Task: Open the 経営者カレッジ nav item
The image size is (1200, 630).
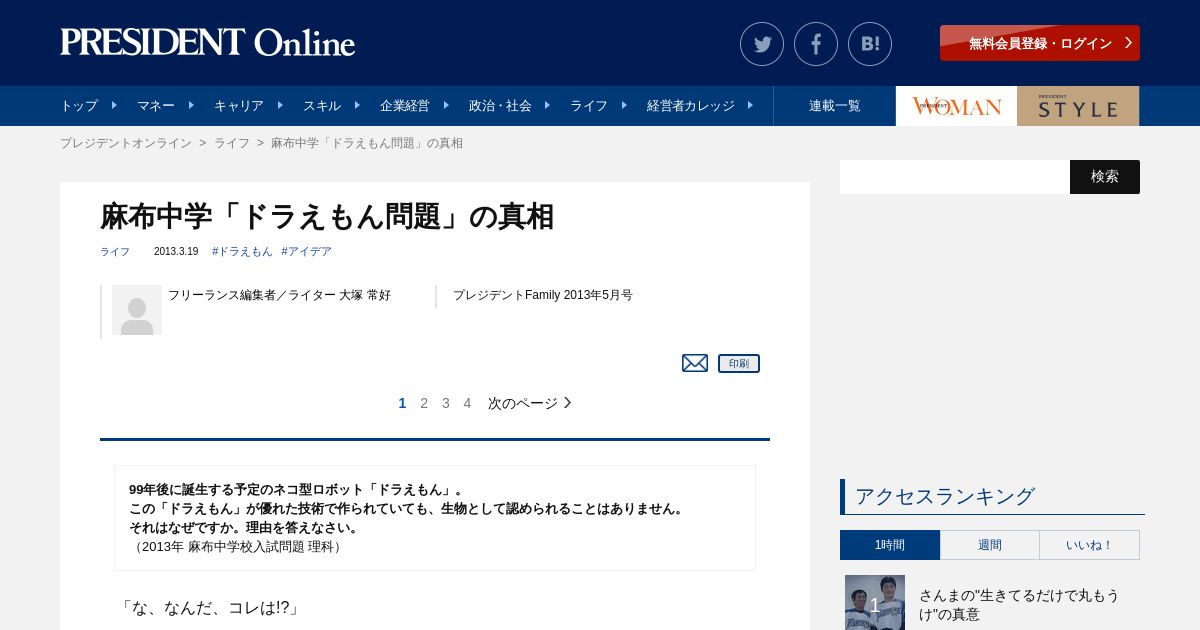Action: coord(691,105)
